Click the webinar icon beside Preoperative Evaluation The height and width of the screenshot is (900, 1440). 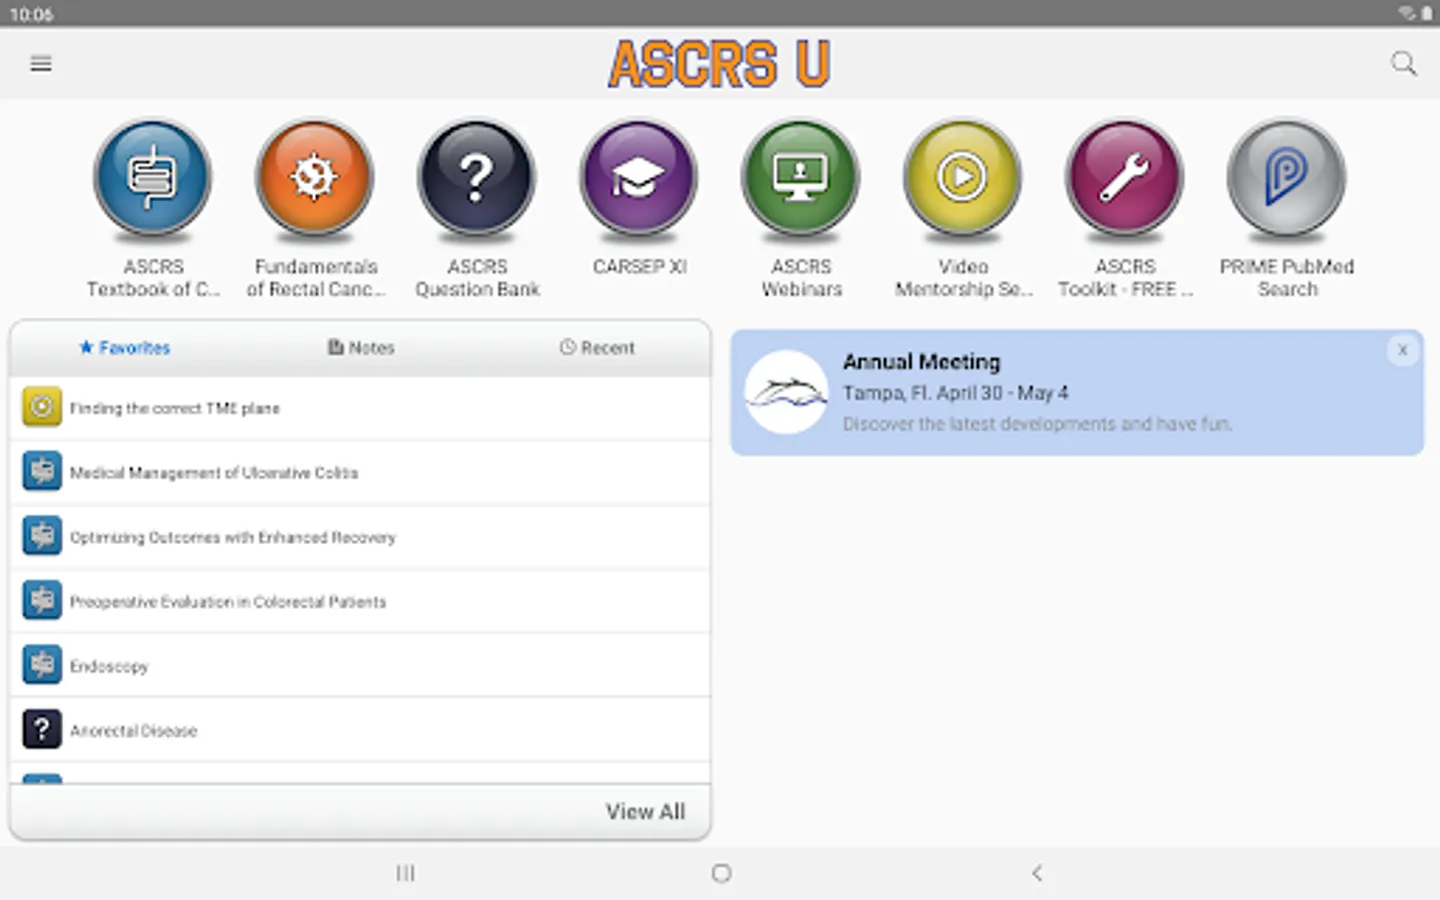(x=42, y=600)
